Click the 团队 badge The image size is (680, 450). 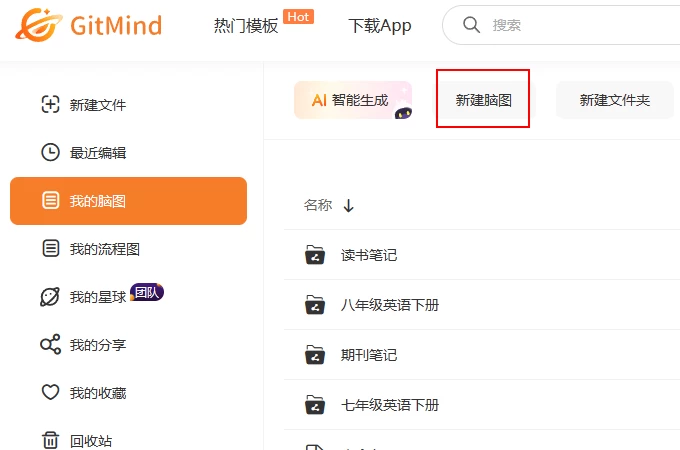147,292
